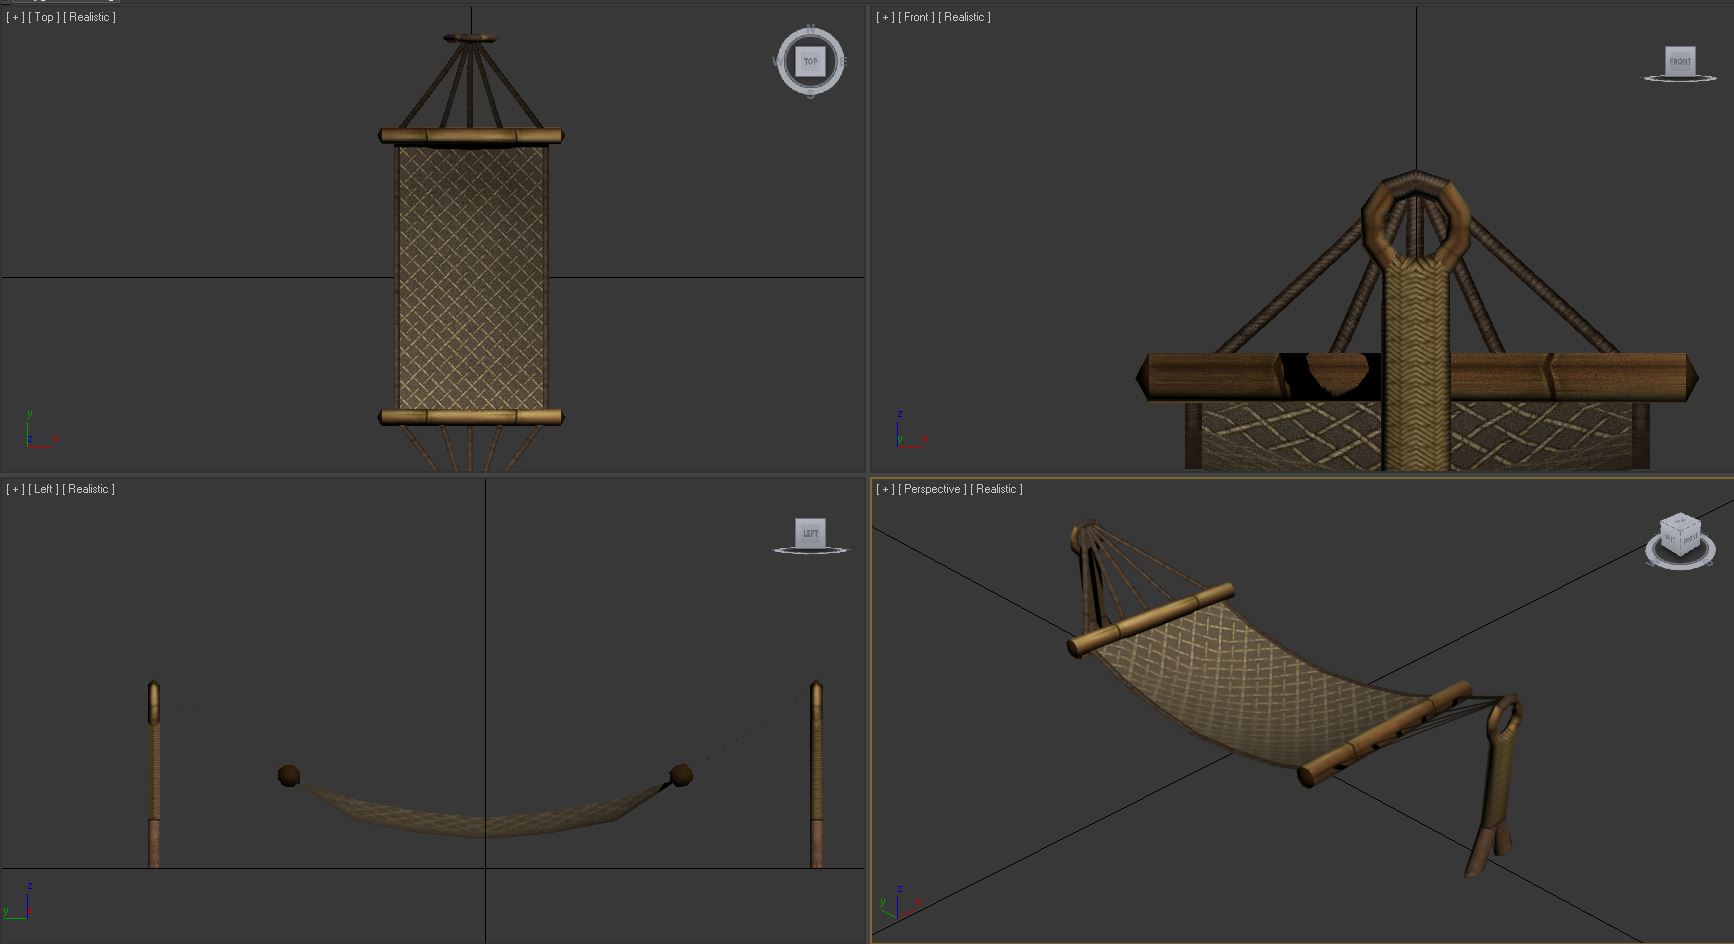Open the [Front] point-of-view viewport label menu
This screenshot has height=944, width=1734.
[x=916, y=17]
